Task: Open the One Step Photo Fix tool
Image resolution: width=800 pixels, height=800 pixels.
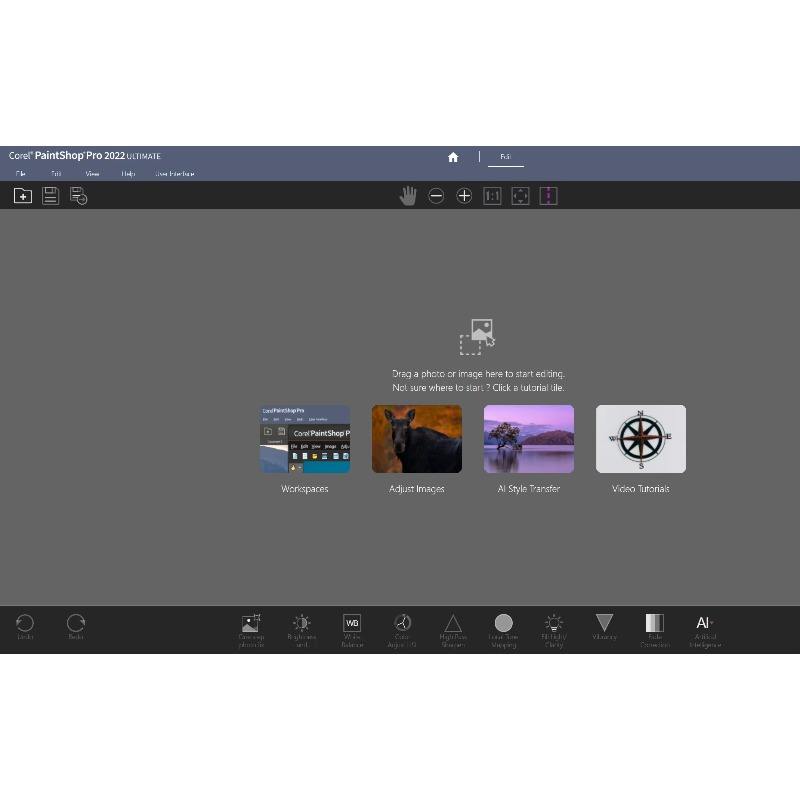Action: [x=251, y=631]
